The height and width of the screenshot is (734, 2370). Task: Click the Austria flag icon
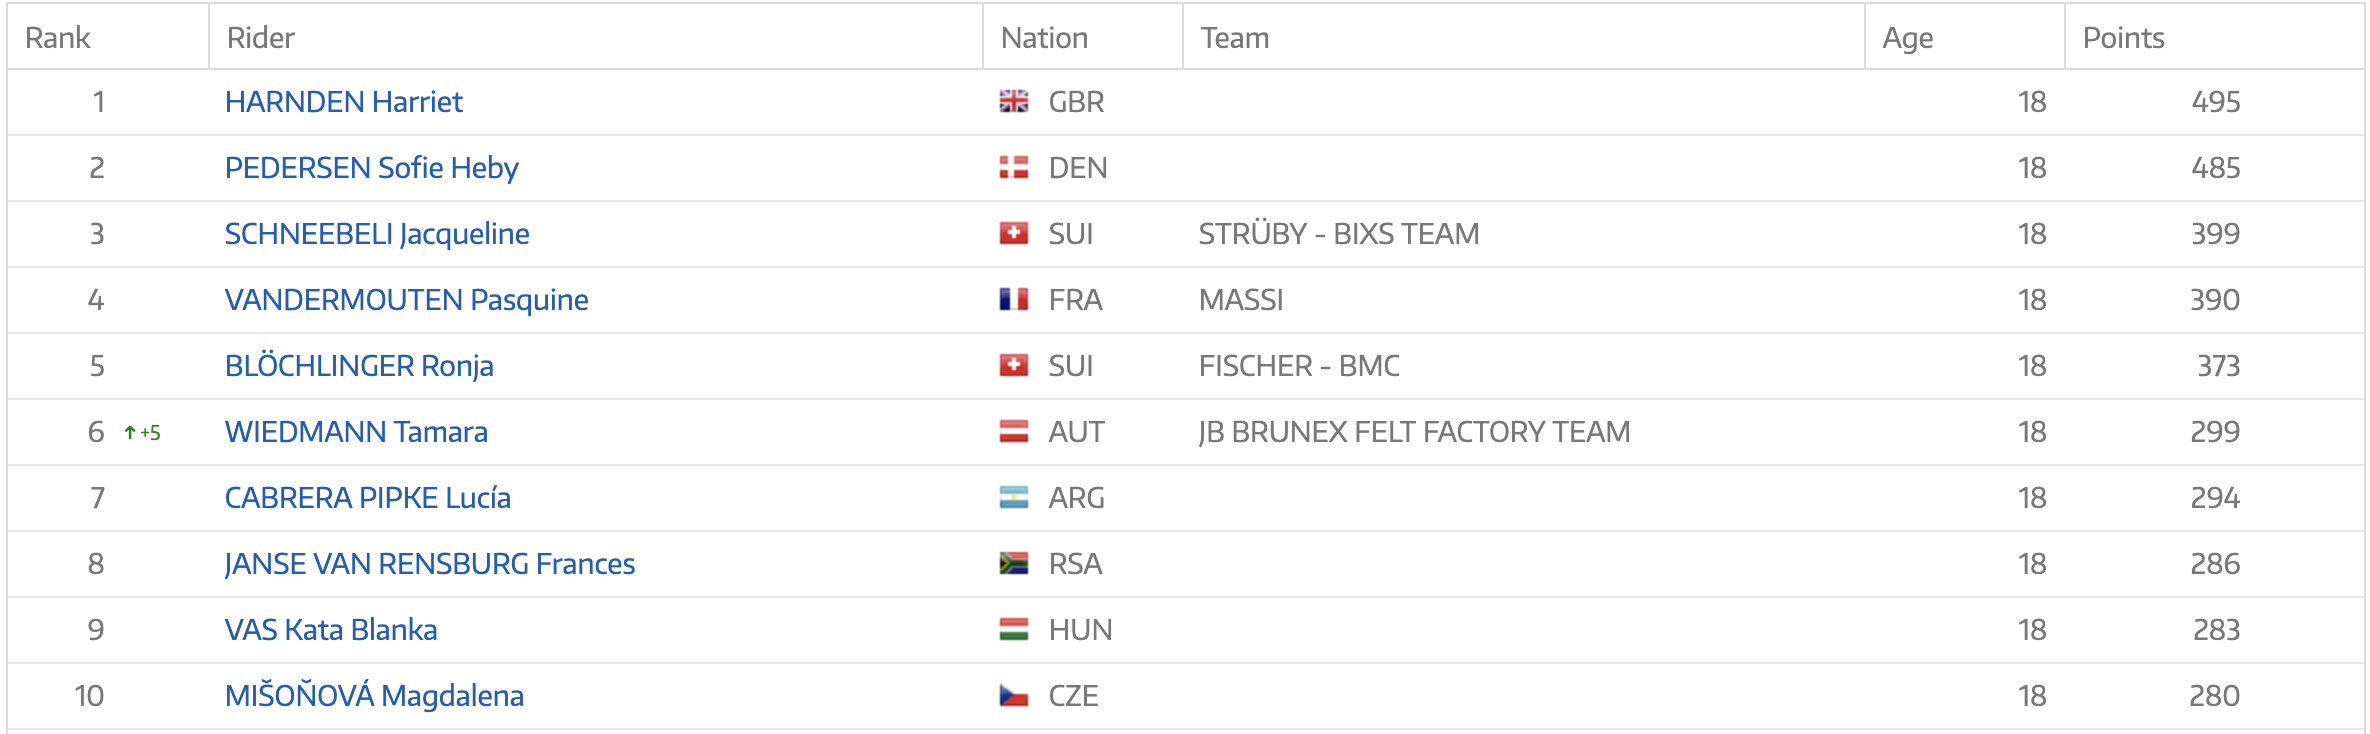click(x=1013, y=432)
